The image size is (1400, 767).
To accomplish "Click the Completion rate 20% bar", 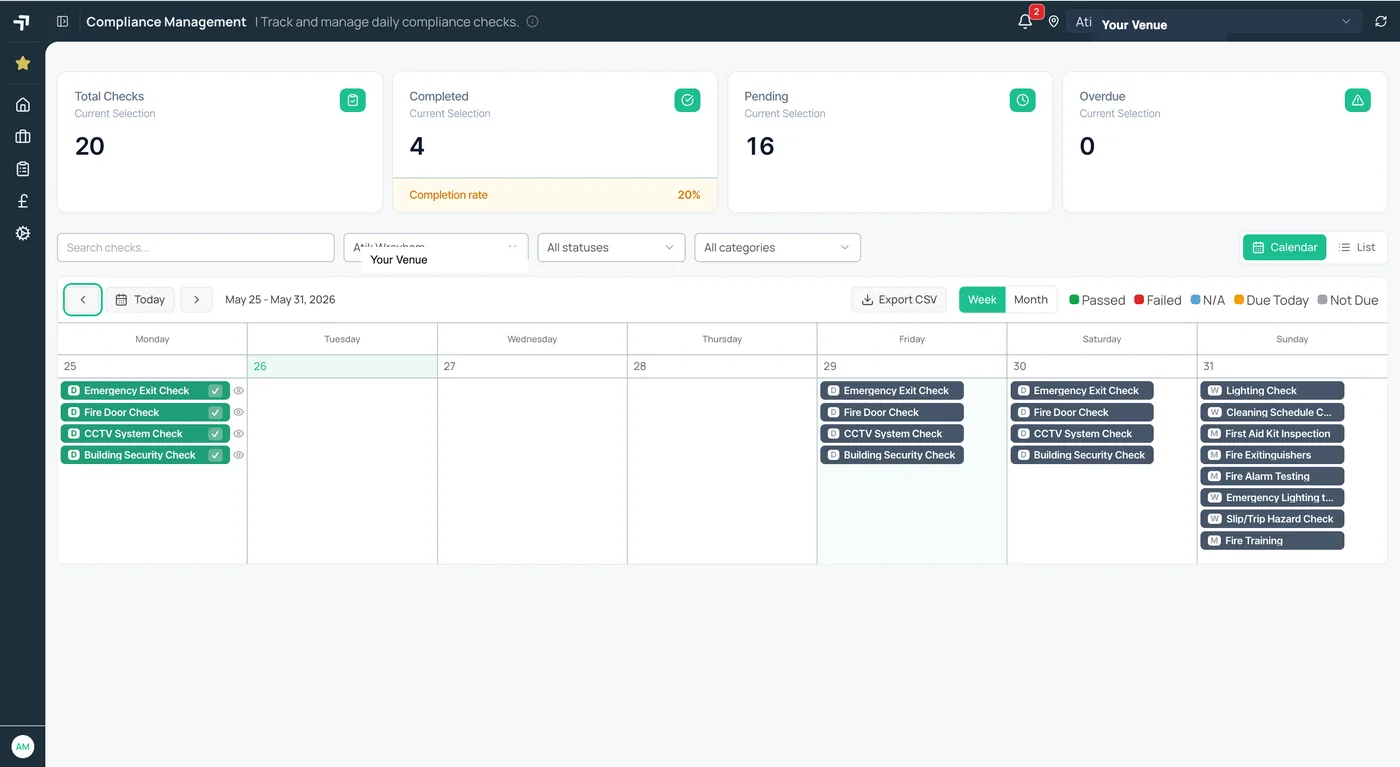I will pos(555,195).
